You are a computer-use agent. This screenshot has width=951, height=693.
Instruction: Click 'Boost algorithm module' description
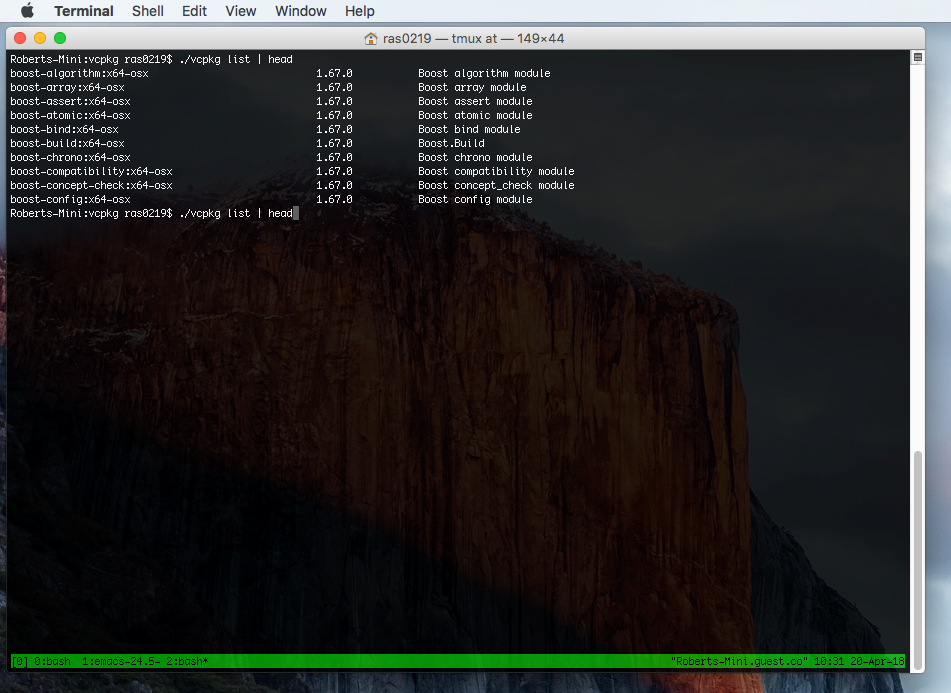tap(484, 73)
